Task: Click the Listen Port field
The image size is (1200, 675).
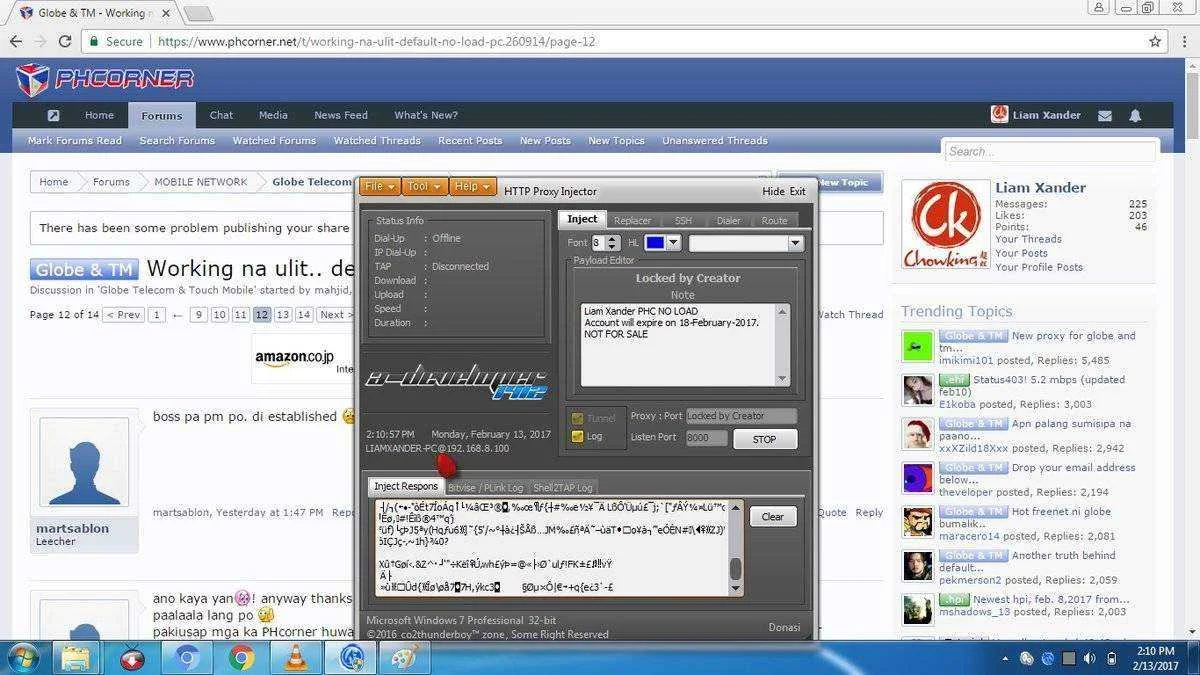Action: click(707, 438)
